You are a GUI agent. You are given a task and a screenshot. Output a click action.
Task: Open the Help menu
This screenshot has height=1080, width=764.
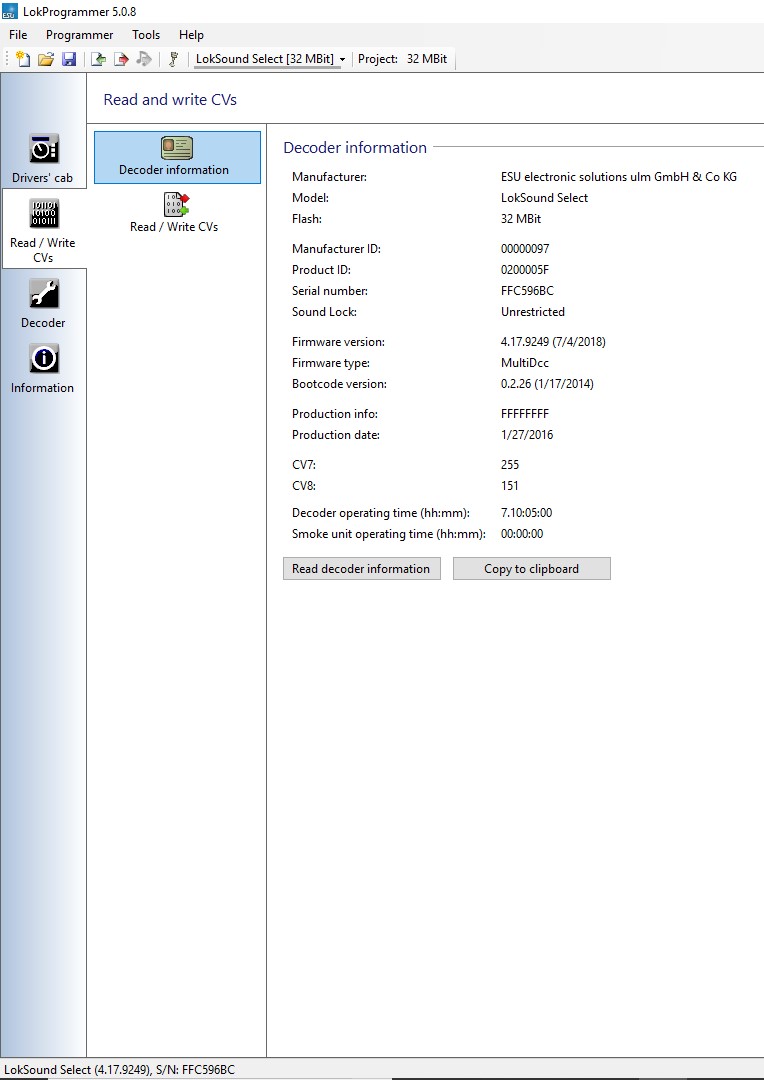(x=191, y=34)
